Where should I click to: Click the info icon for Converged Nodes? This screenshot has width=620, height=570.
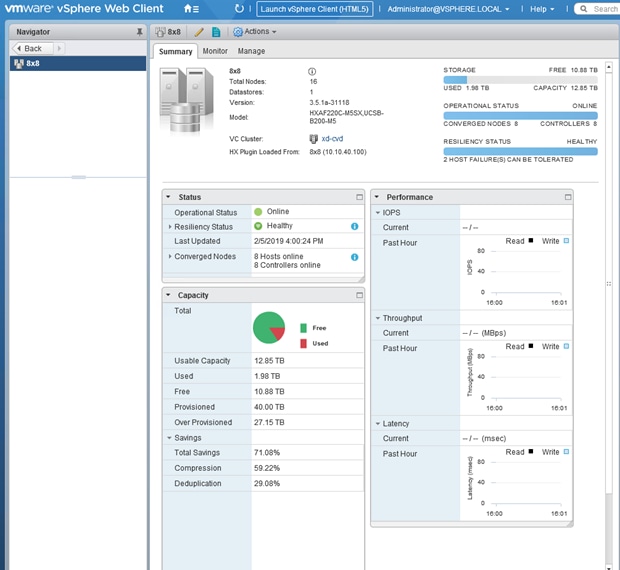click(x=354, y=257)
